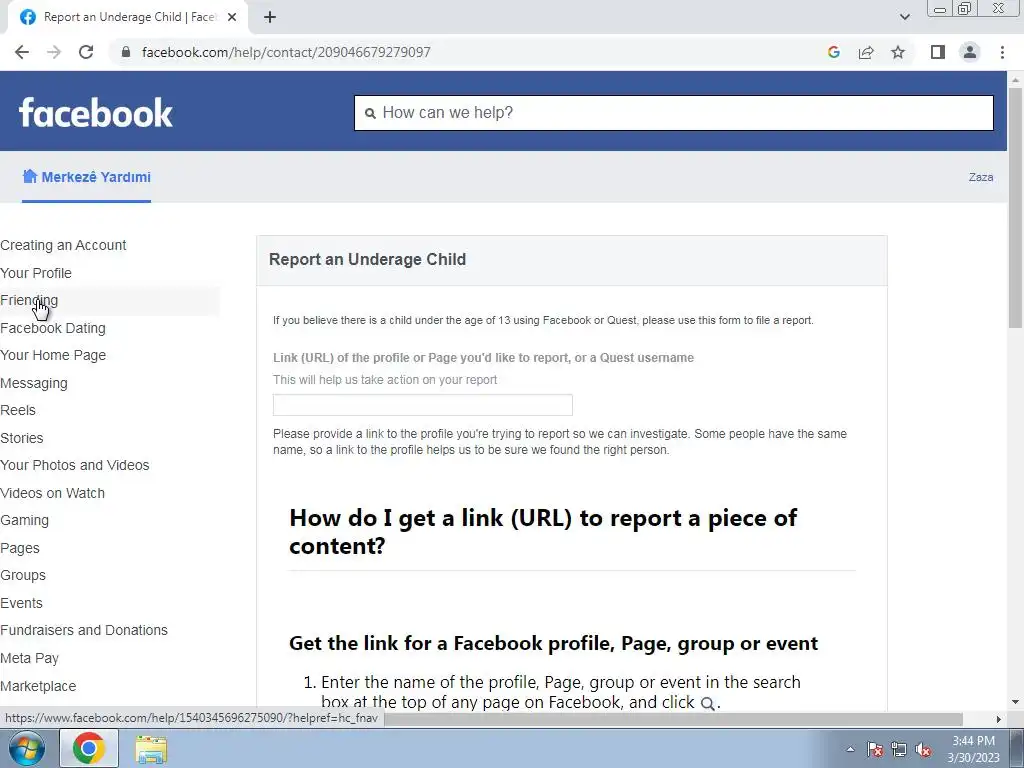Image resolution: width=1024 pixels, height=768 pixels.
Task: Open the Google icon in address bar
Action: coord(833,52)
